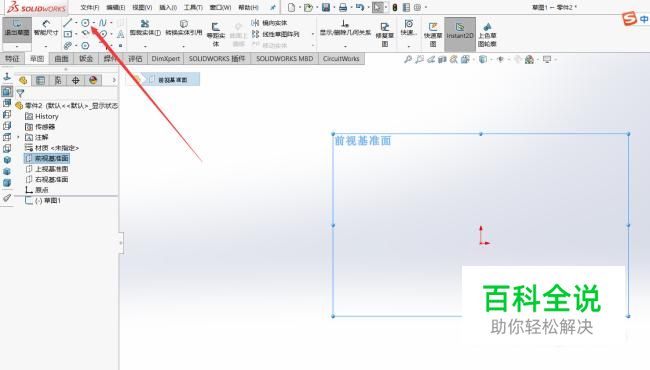This screenshot has height=370, width=650.
Task: Open the circle tool dropdown arrow
Action: coord(94,23)
